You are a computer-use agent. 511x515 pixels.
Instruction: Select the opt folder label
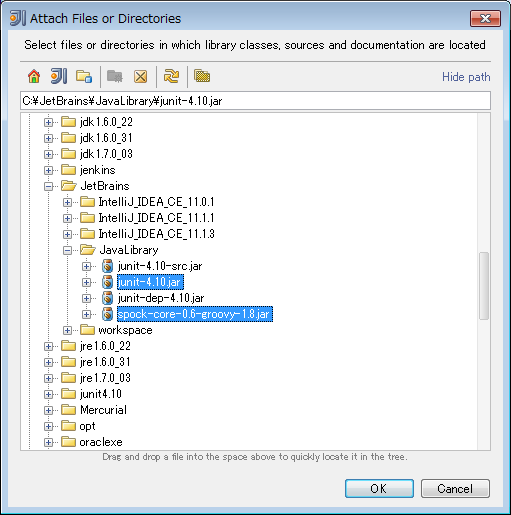point(87,426)
